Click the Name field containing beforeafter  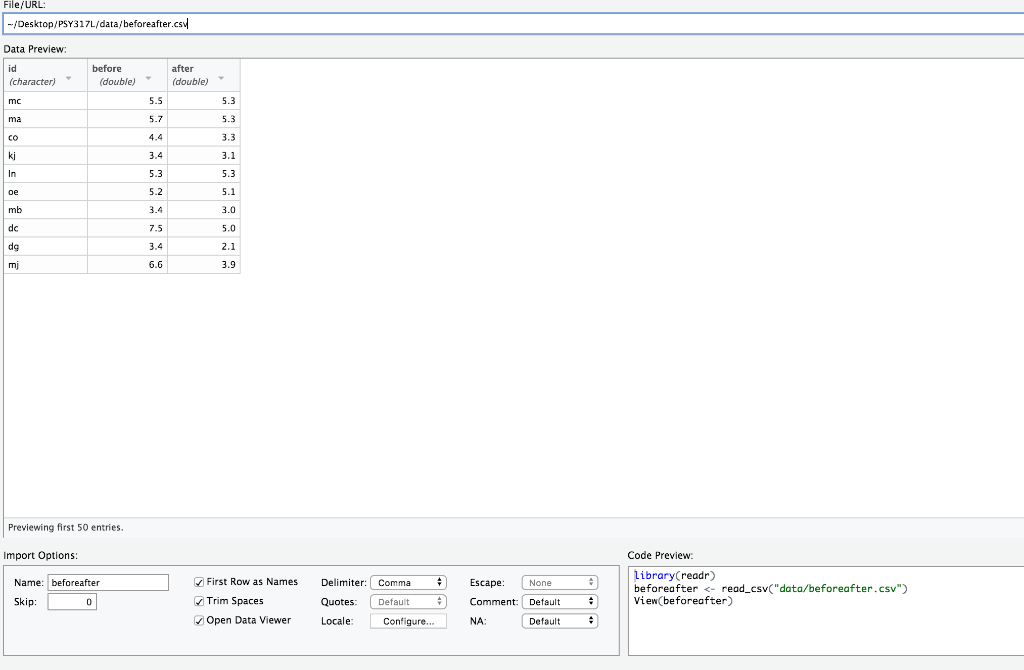point(107,582)
